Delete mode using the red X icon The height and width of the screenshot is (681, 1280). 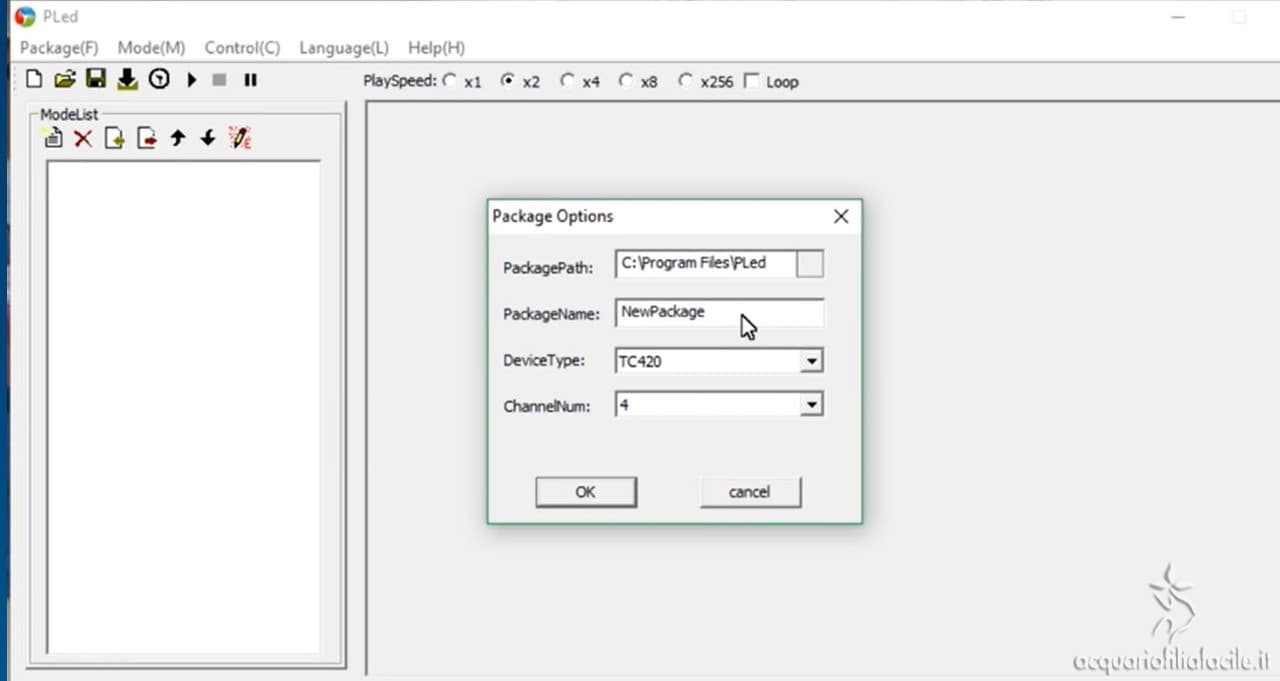(83, 139)
